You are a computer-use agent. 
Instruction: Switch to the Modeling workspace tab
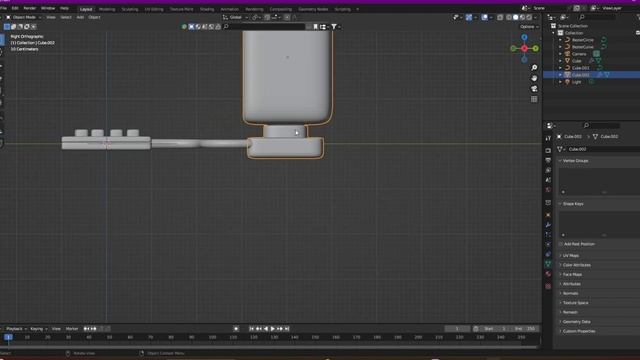(107, 9)
